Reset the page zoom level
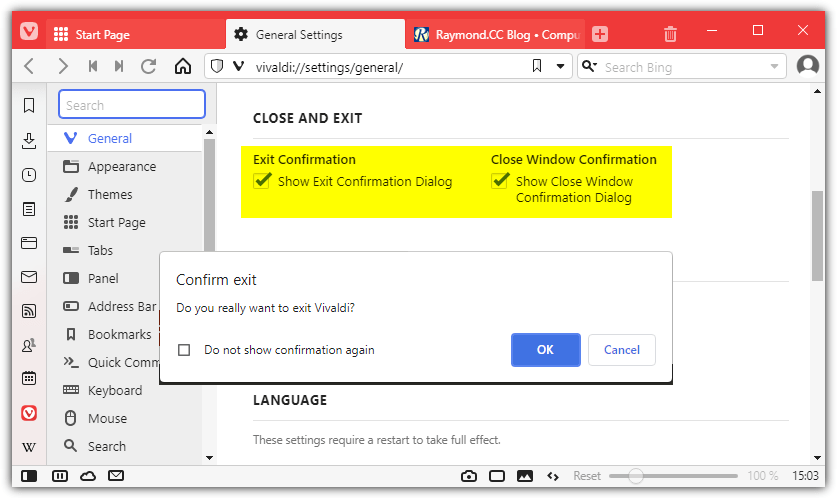 [x=587, y=476]
